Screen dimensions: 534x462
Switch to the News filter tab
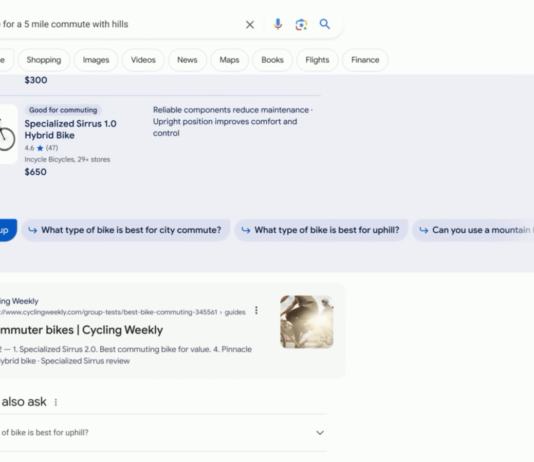coord(187,60)
